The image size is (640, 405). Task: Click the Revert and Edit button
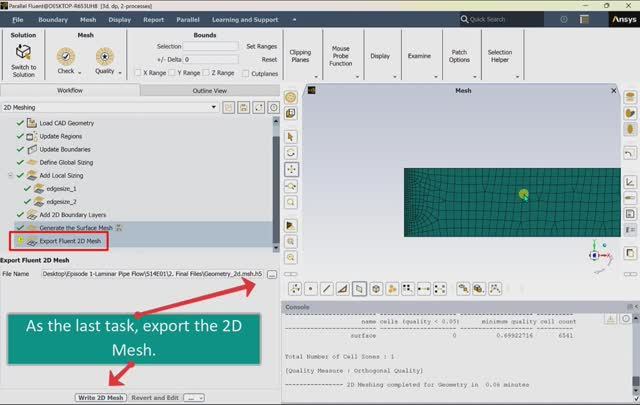(x=155, y=398)
